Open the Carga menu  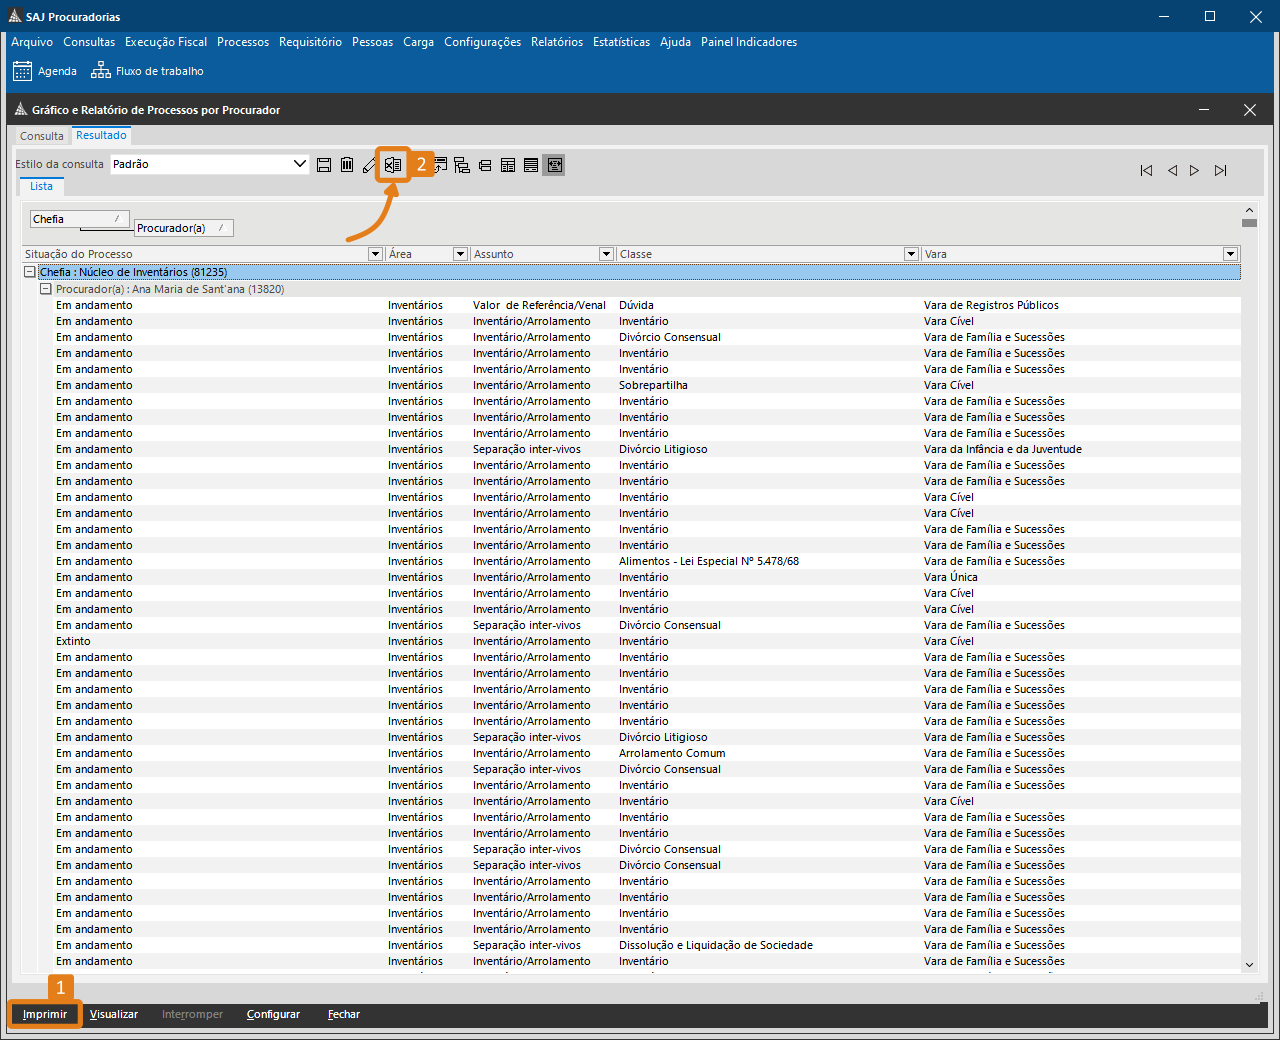[x=418, y=42]
